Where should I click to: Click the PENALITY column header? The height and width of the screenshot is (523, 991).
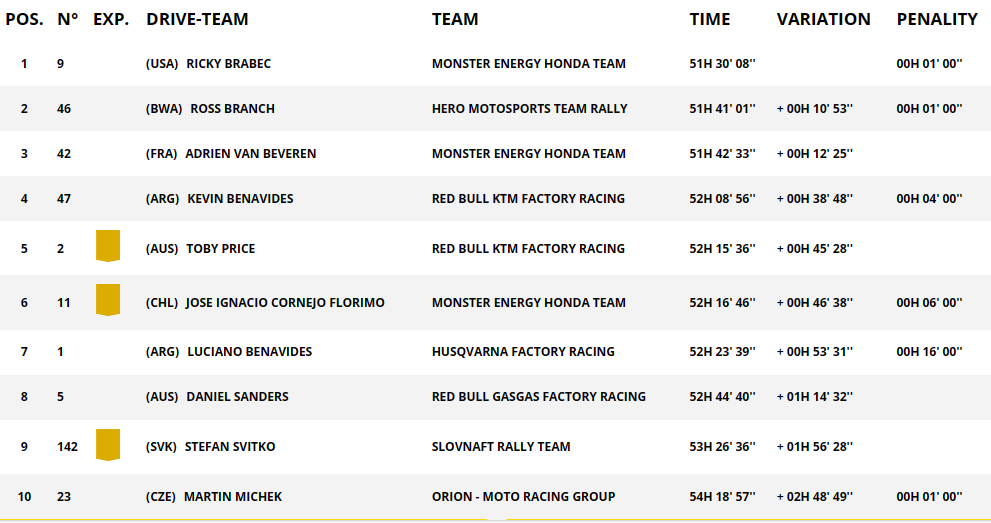(937, 19)
